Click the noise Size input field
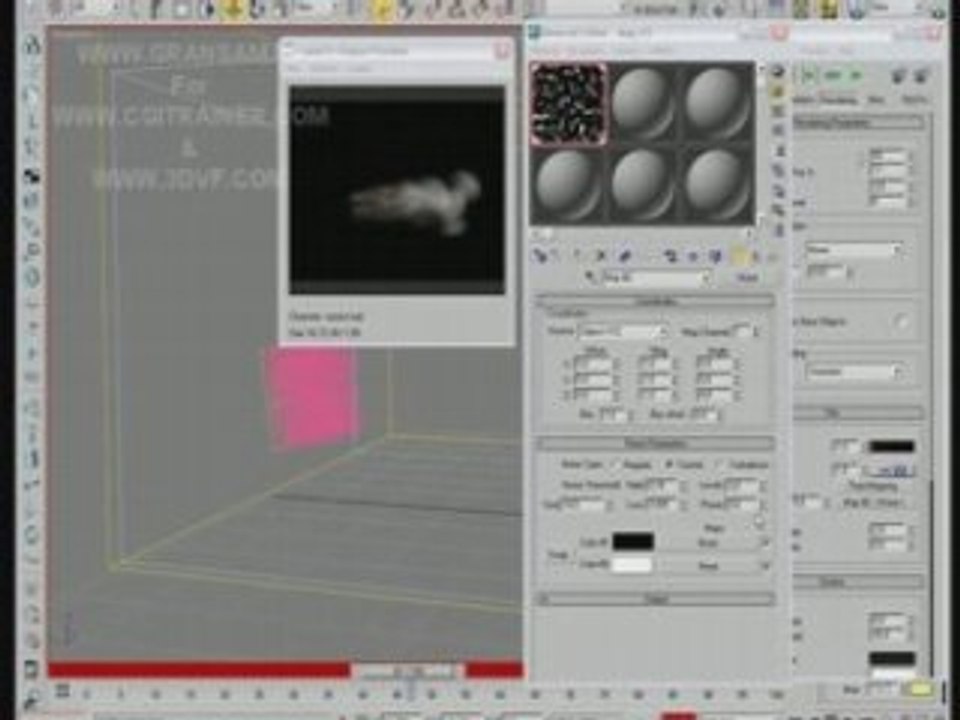 pos(583,506)
